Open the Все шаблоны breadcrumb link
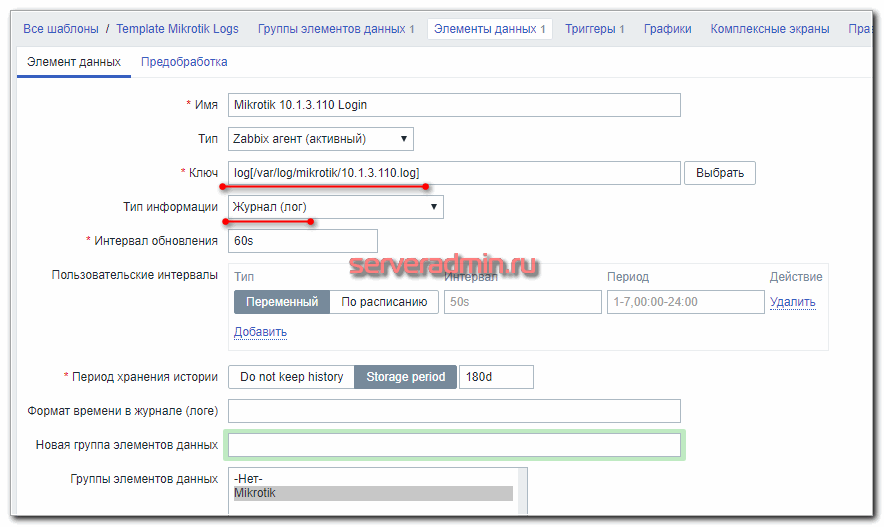The image size is (884, 527). pos(60,29)
